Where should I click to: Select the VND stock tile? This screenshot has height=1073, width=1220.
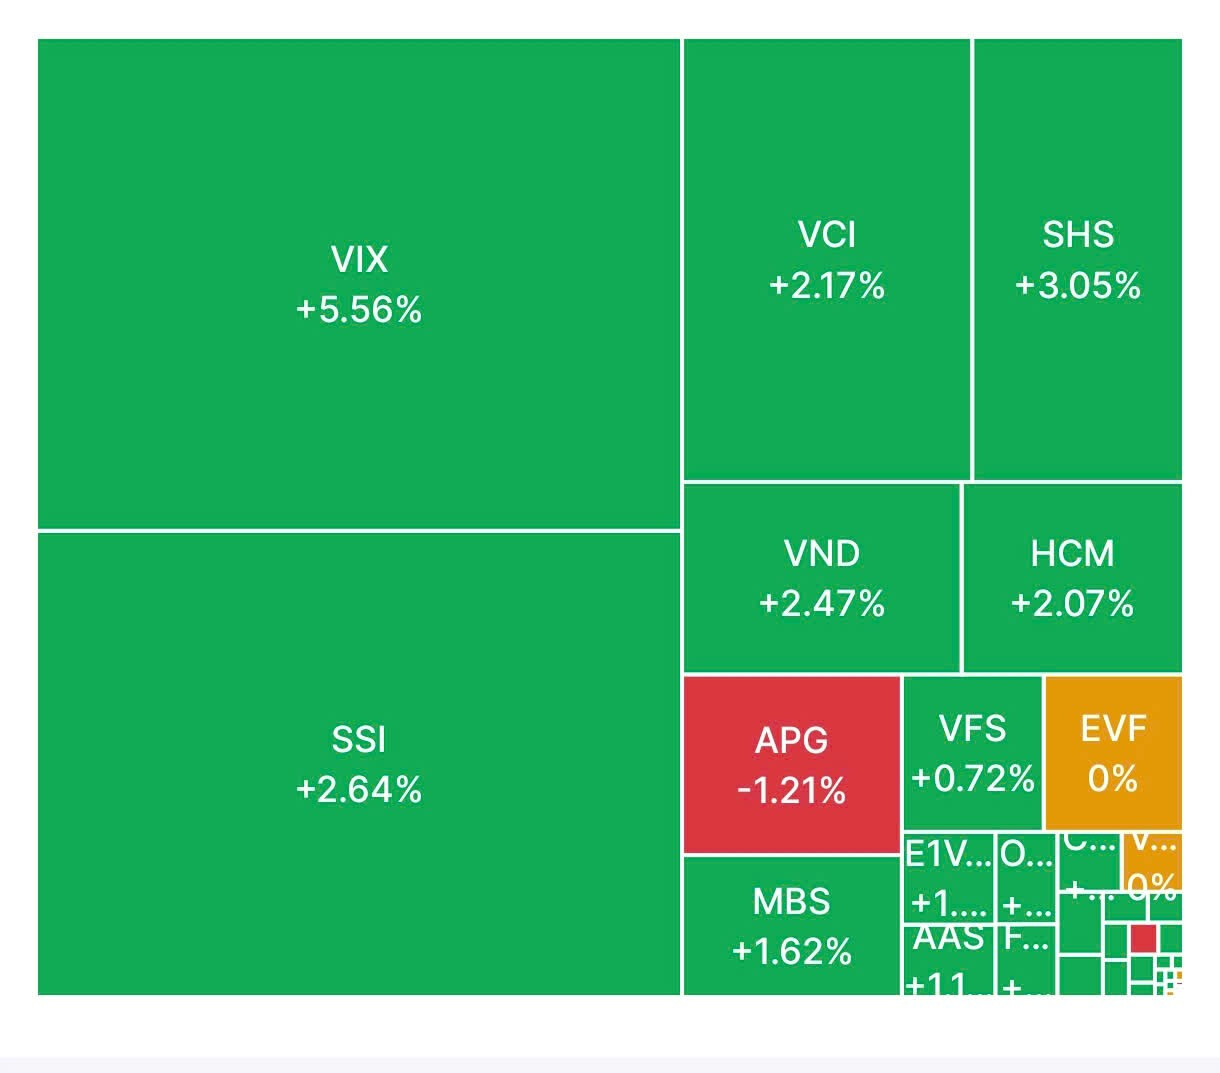(821, 578)
